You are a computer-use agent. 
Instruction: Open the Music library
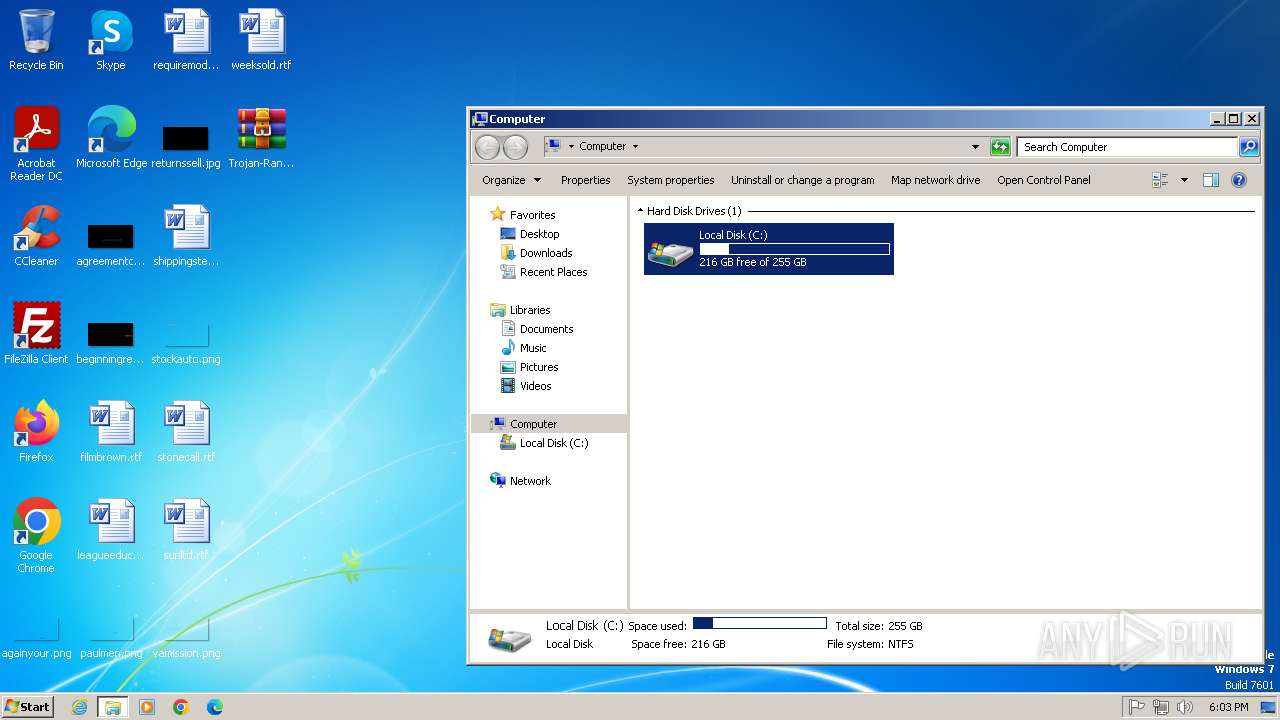click(x=533, y=348)
